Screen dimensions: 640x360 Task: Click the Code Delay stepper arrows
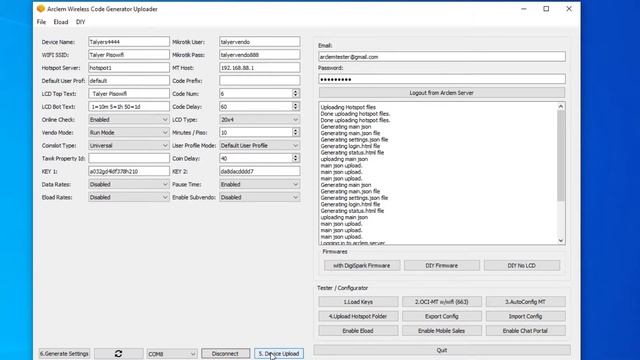click(295, 107)
